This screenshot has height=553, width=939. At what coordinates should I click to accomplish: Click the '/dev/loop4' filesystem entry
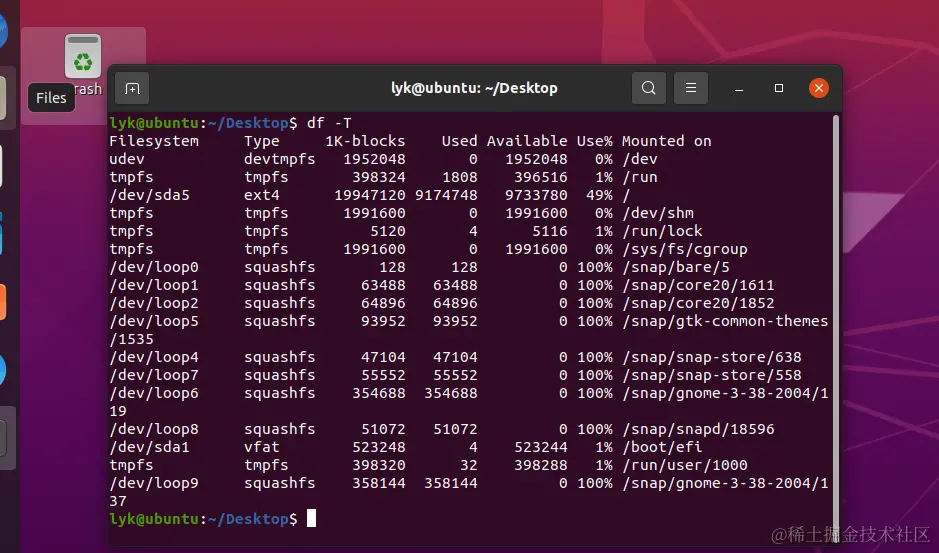pos(154,357)
